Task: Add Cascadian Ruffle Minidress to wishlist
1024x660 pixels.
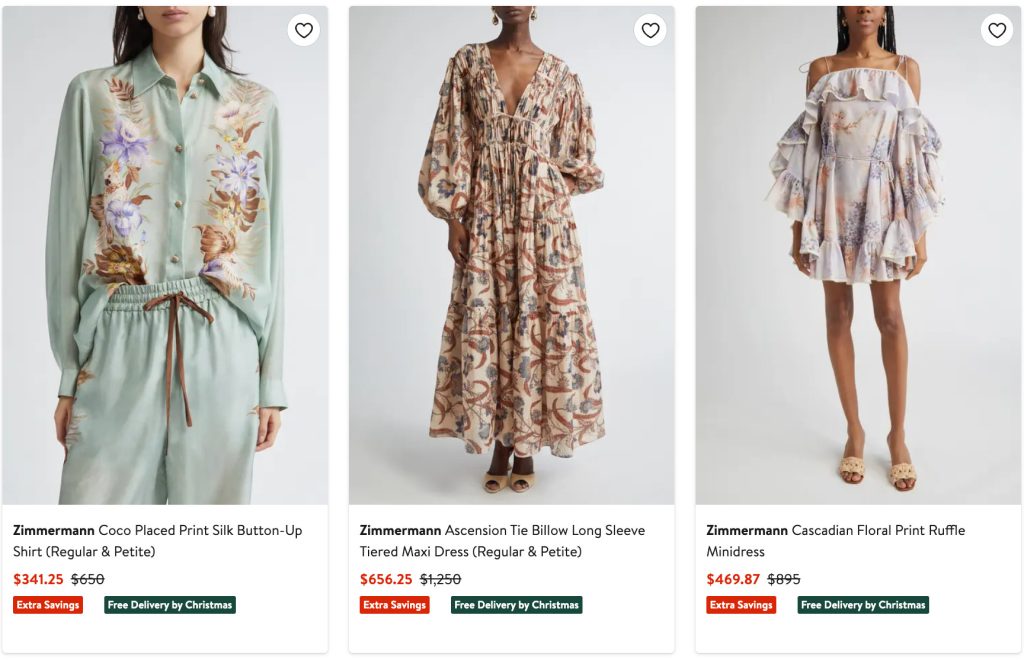Action: click(x=997, y=30)
